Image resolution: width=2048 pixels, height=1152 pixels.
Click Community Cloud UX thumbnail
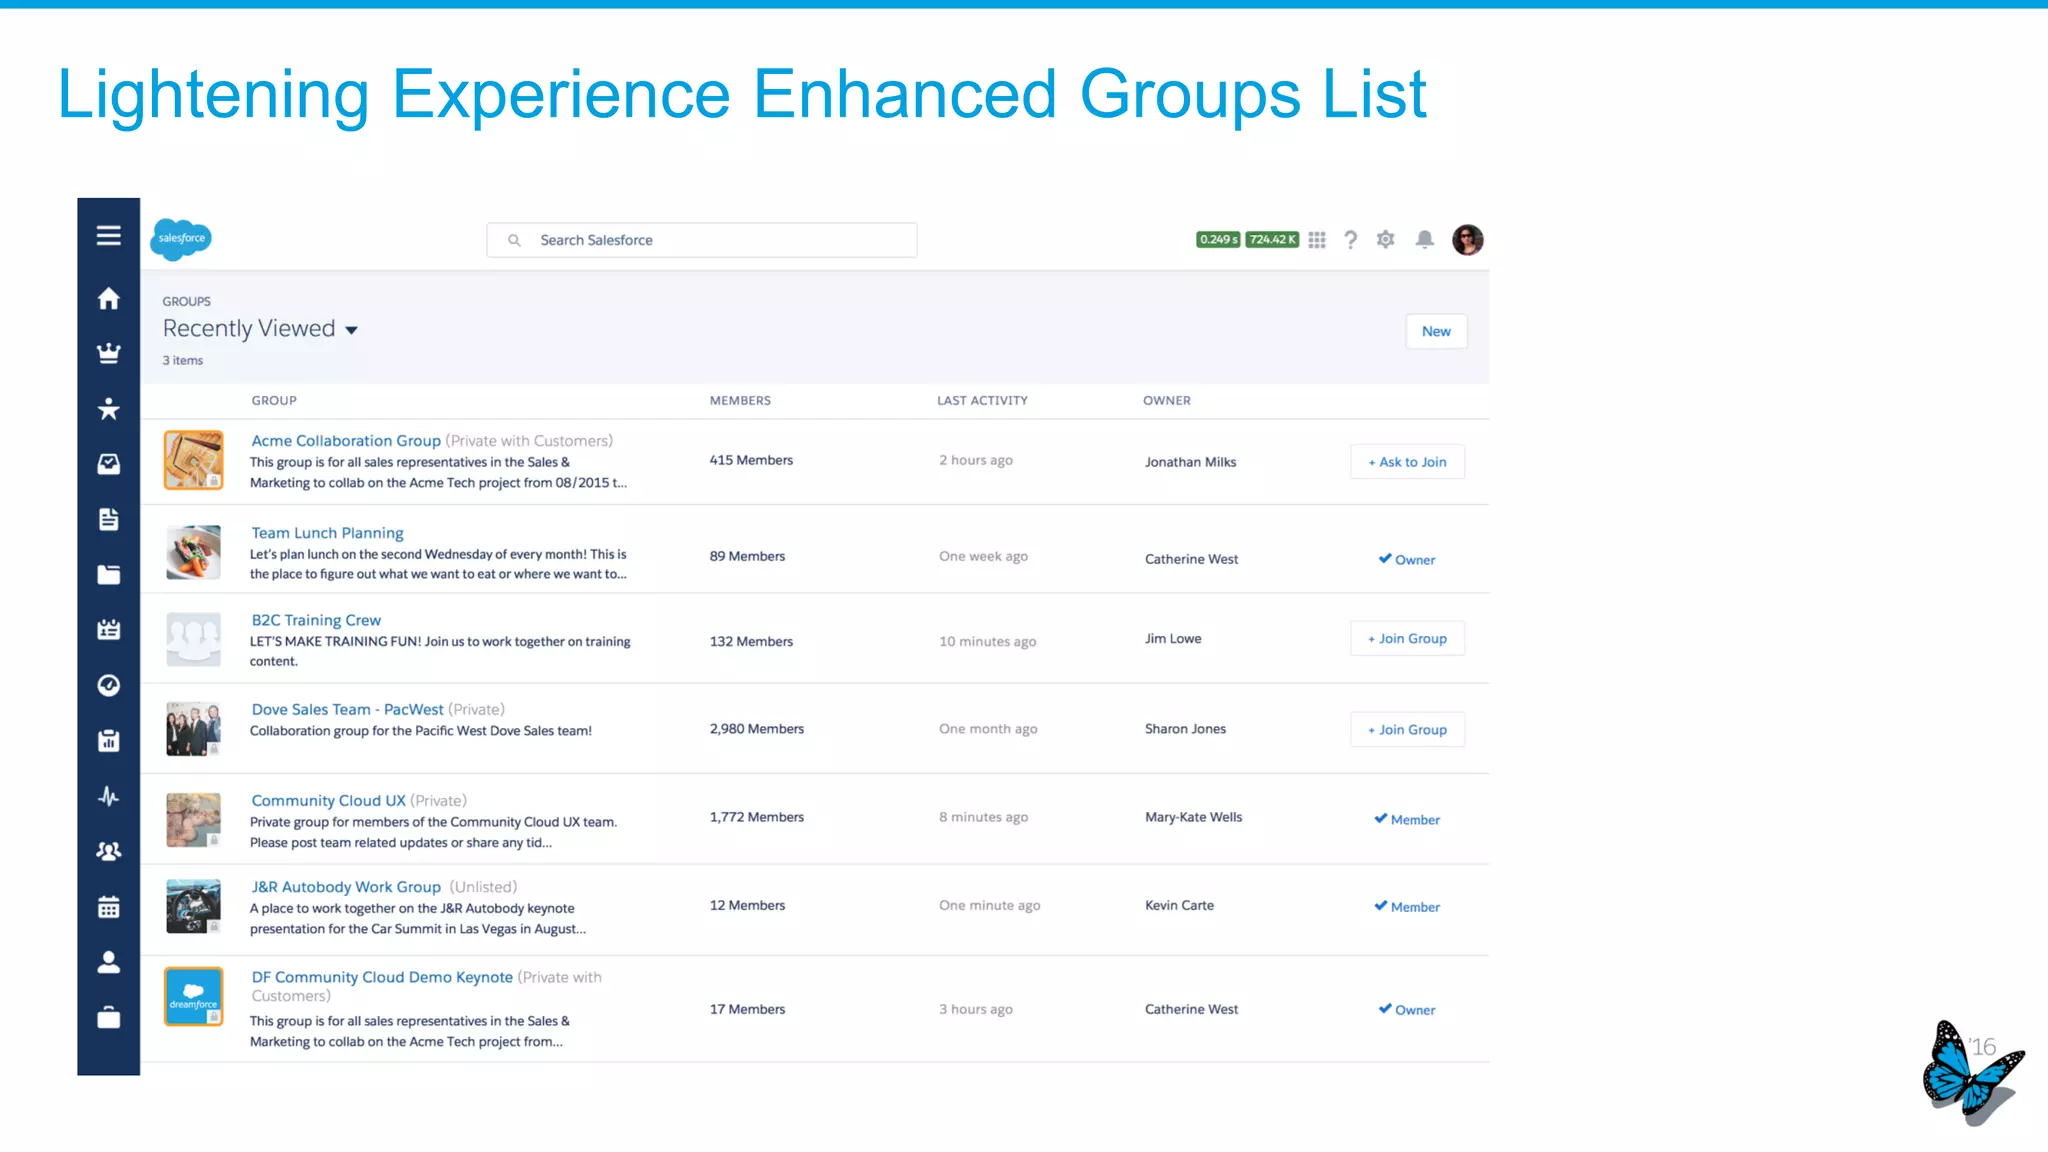tap(193, 820)
